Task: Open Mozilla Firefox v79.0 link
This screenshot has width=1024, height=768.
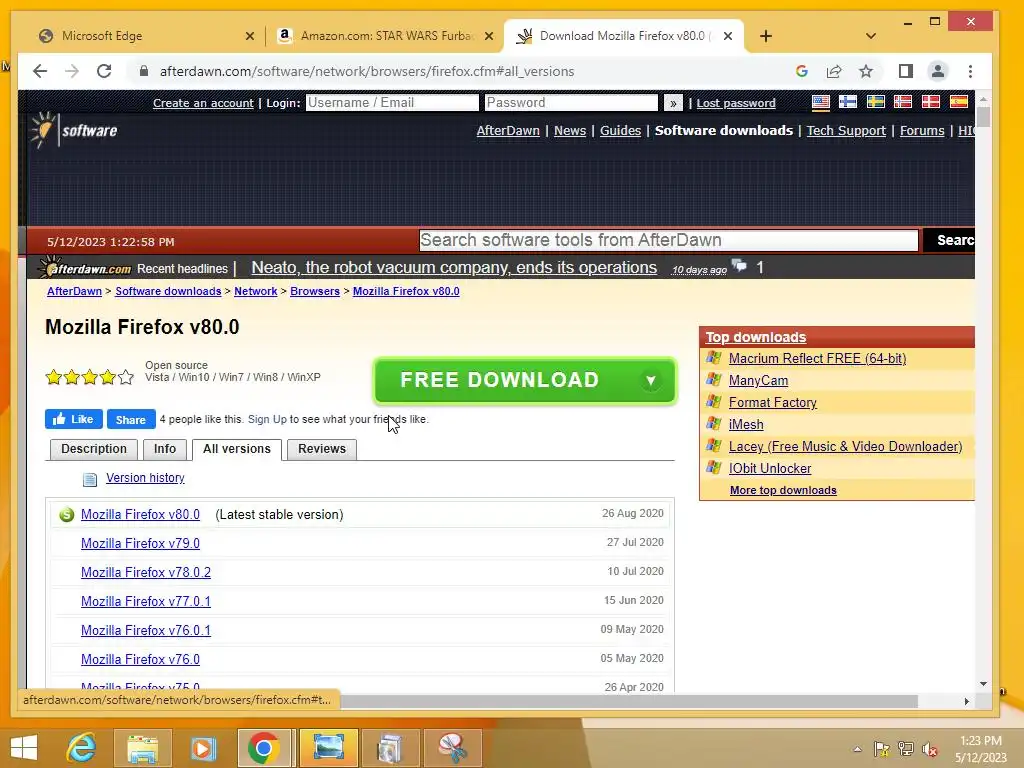Action: click(x=140, y=543)
